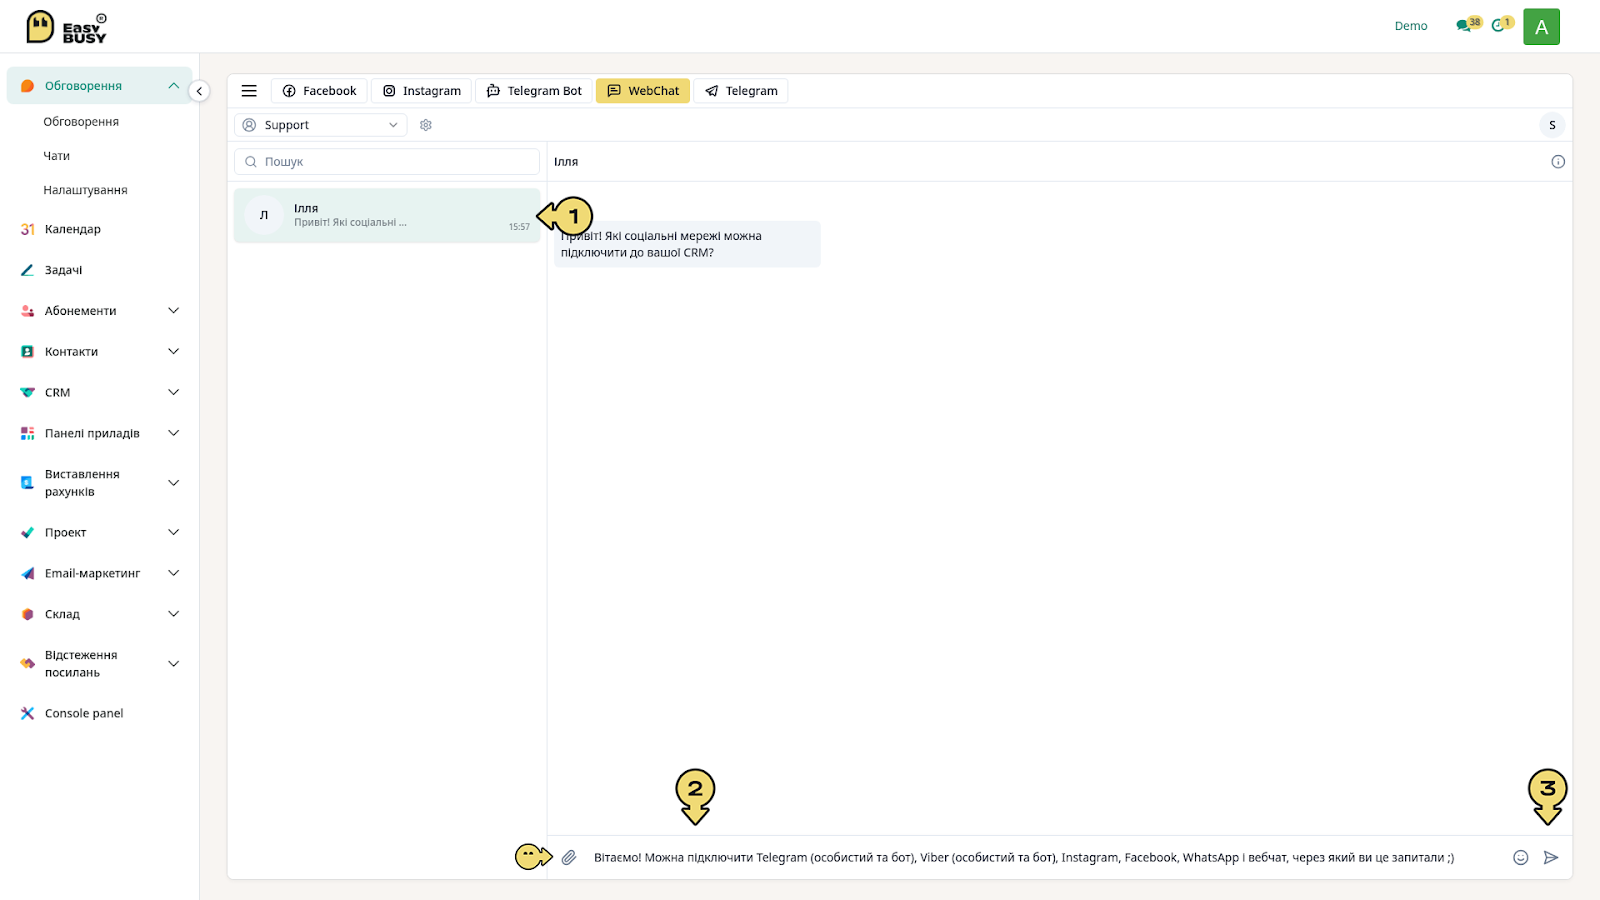The width and height of the screenshot is (1600, 900).
Task: Switch to the Facebook tab
Action: coord(319,91)
